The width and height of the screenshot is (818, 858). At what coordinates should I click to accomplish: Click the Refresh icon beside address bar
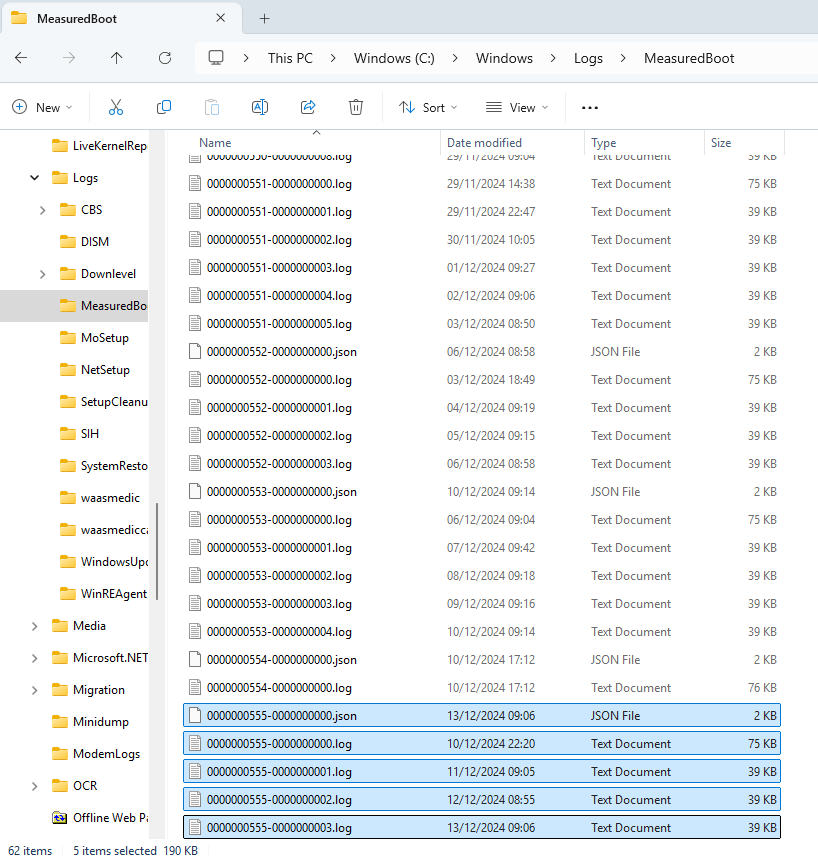tap(165, 58)
